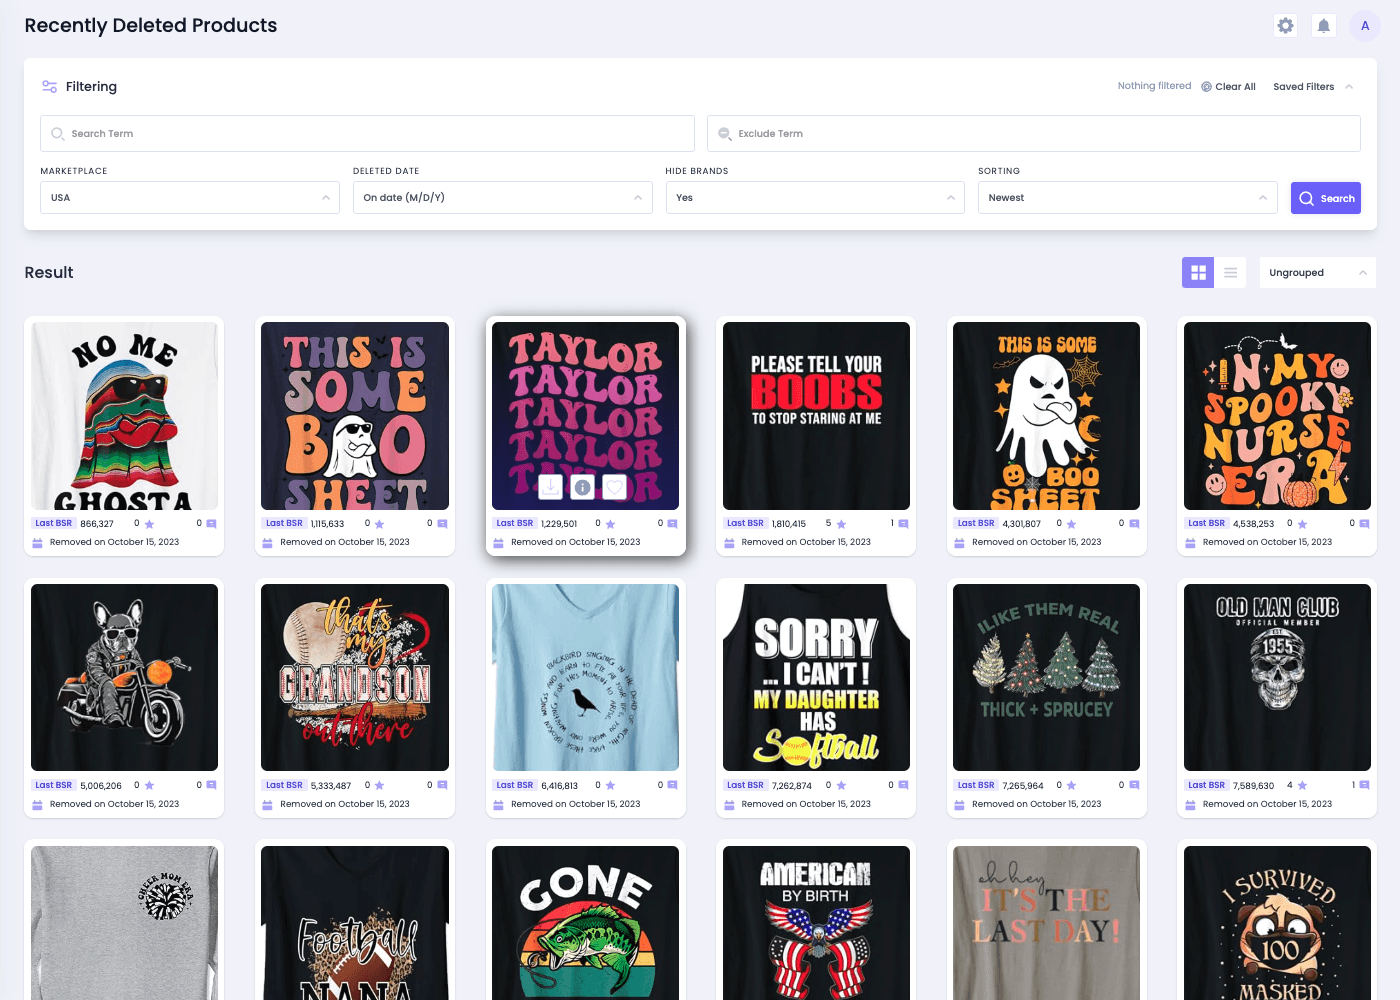The image size is (1400, 1000).
Task: Open the bulldog motorcycle shirt thumbnail
Action: click(x=124, y=678)
